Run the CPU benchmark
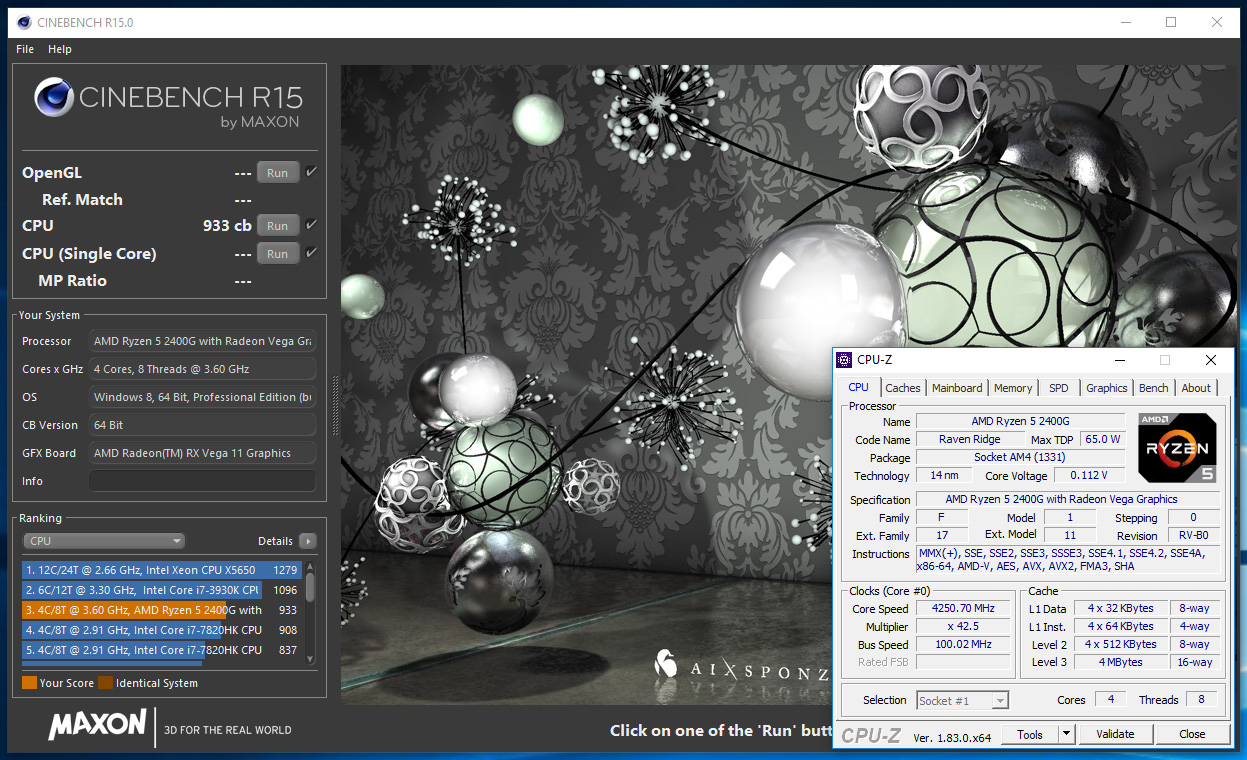The height and width of the screenshot is (760, 1247). click(x=278, y=225)
